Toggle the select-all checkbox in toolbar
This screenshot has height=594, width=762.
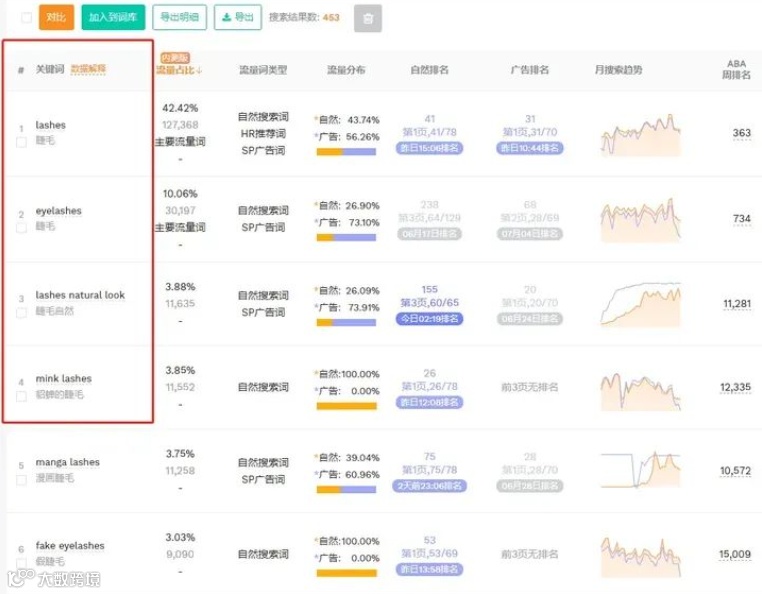27,17
